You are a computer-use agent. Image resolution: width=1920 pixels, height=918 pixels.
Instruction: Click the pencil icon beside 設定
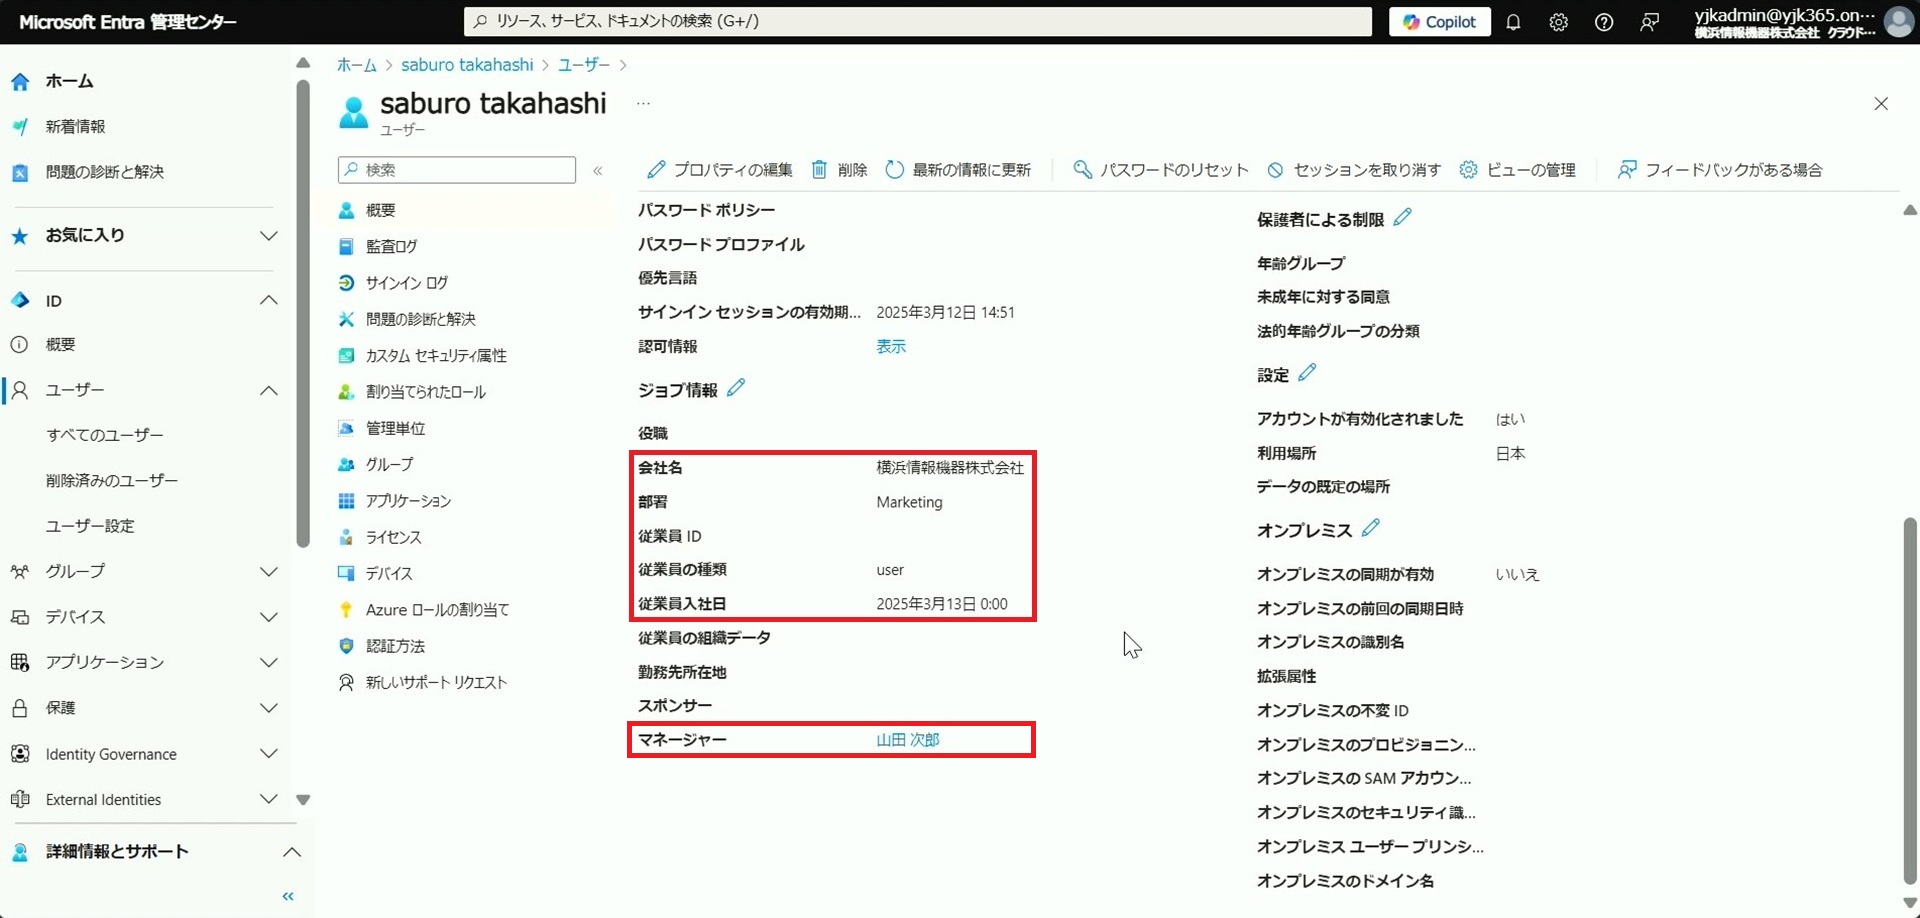pyautogui.click(x=1307, y=373)
